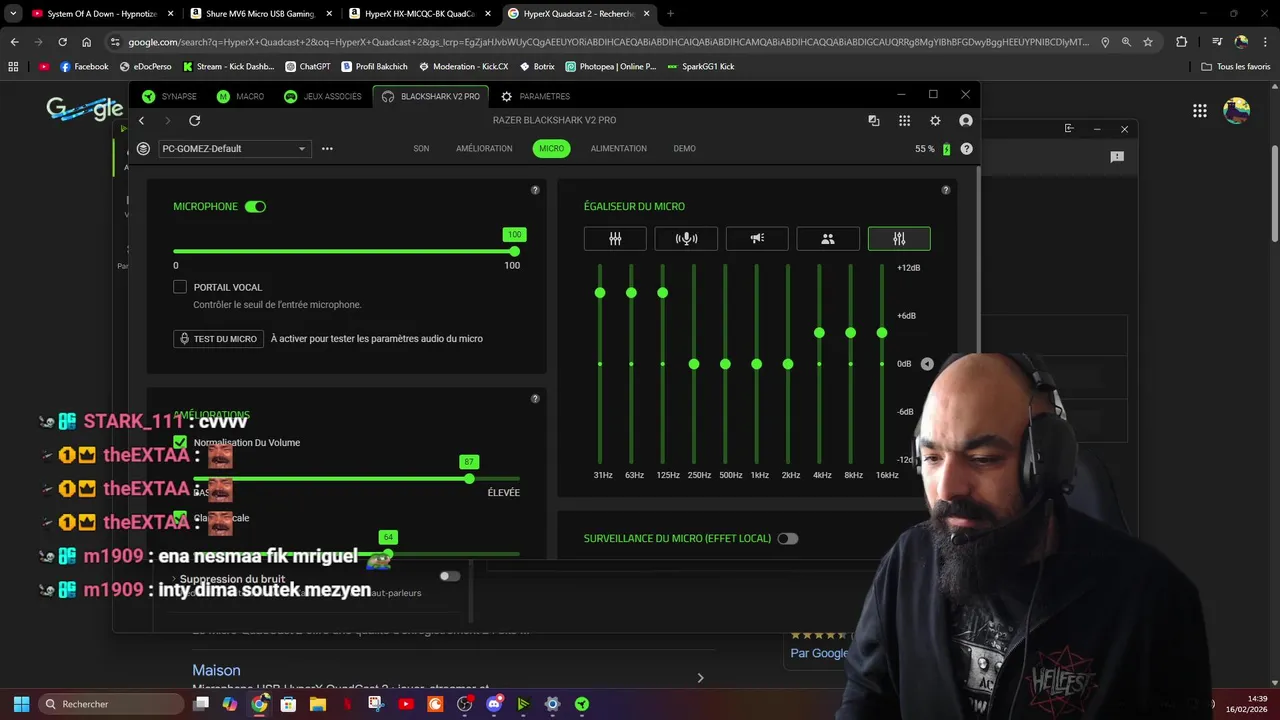Toggle Surveillance du micro effet local
This screenshot has width=1280, height=720.
click(788, 539)
